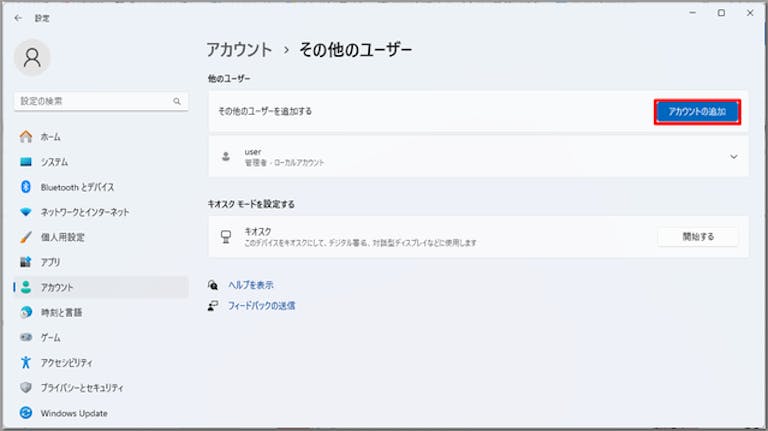Click the システム monitor icon
This screenshot has width=768, height=431.
[x=26, y=162]
